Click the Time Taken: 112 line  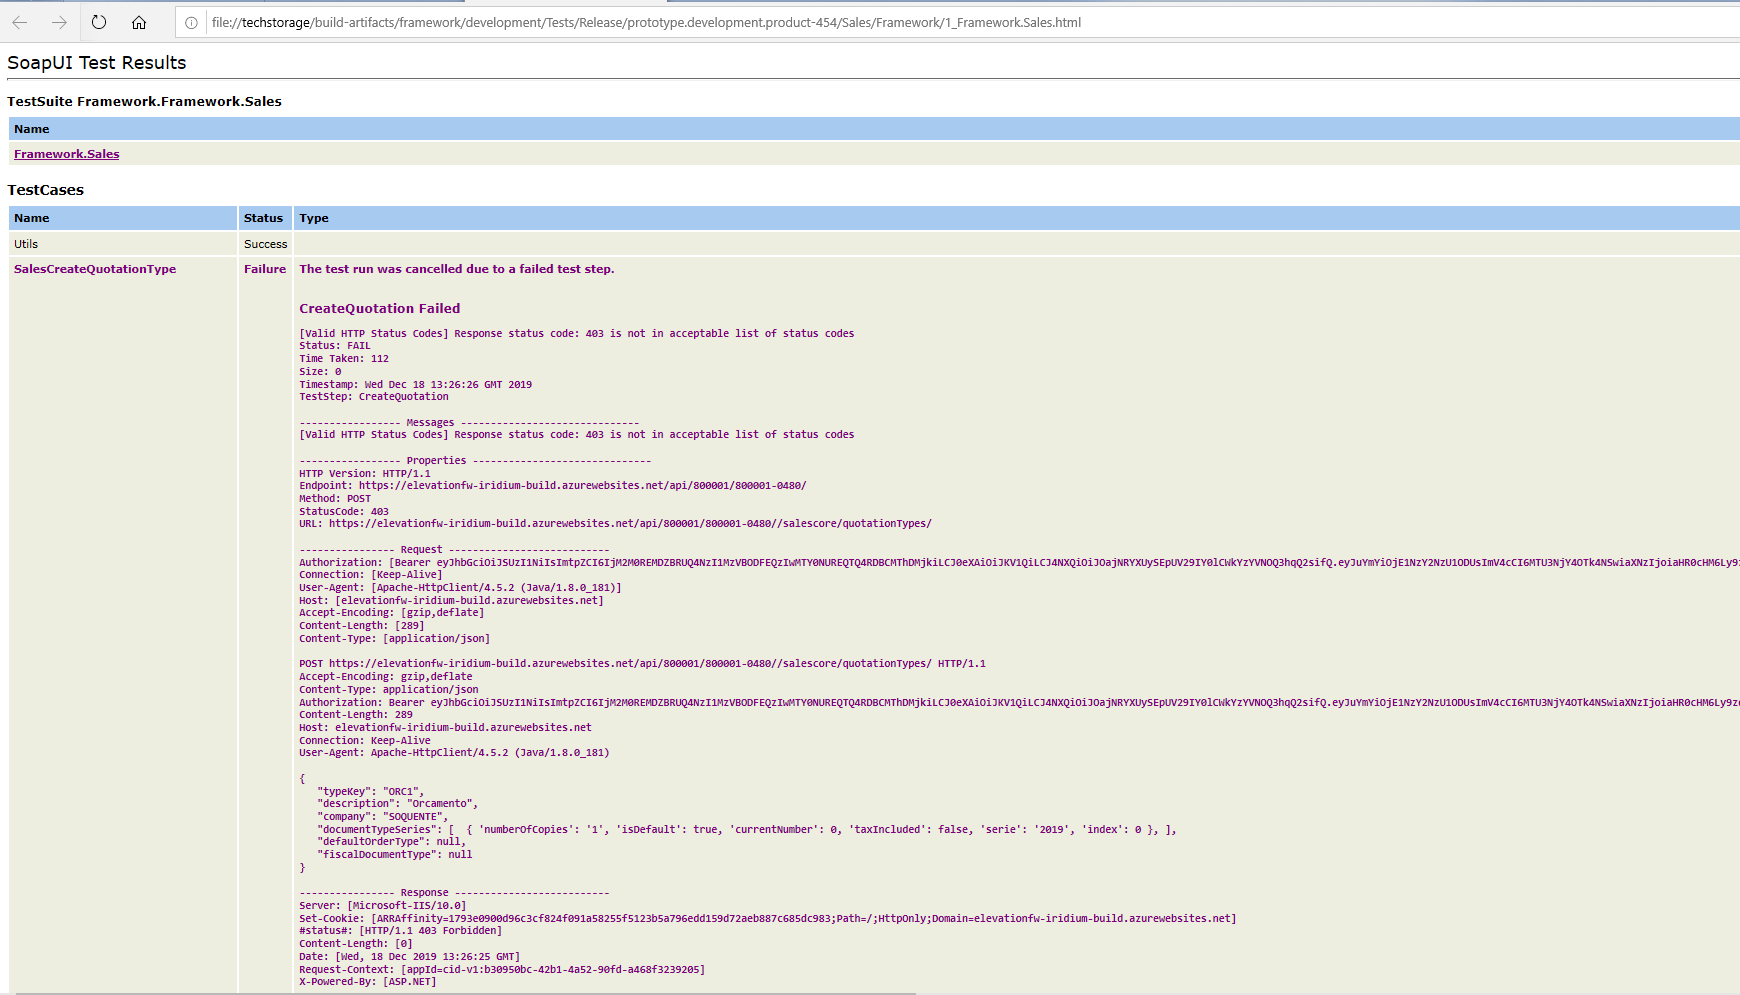[x=344, y=359]
